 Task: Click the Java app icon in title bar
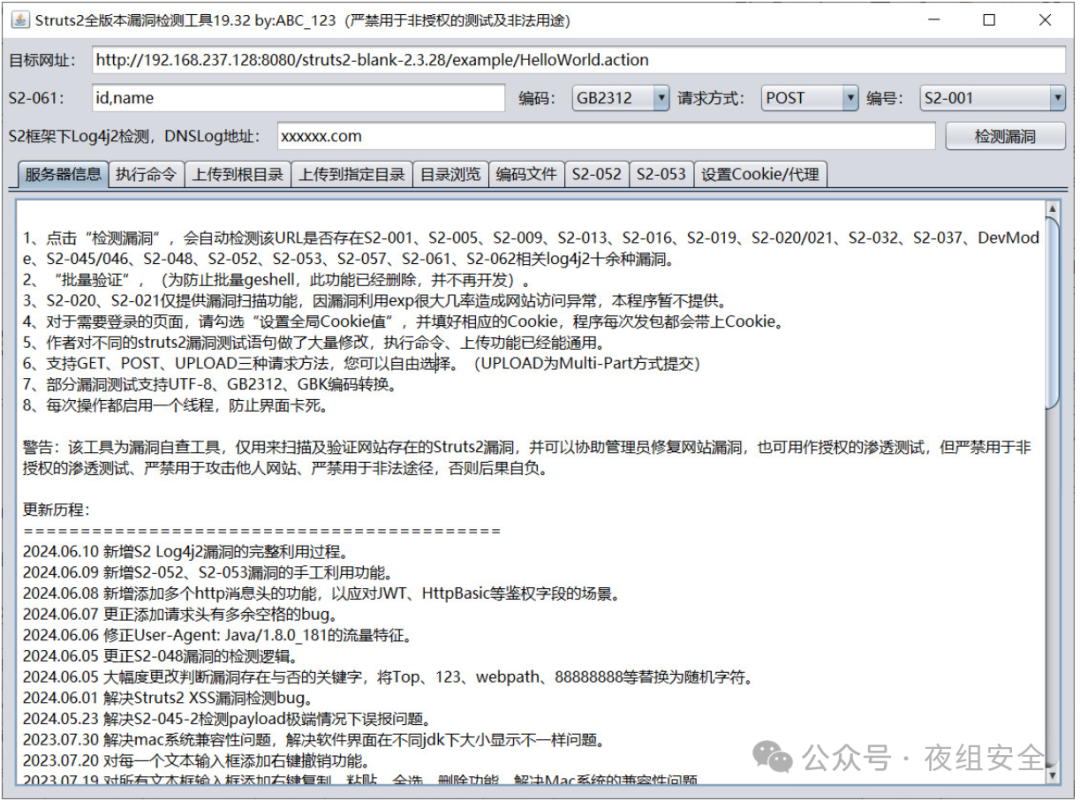(20, 20)
